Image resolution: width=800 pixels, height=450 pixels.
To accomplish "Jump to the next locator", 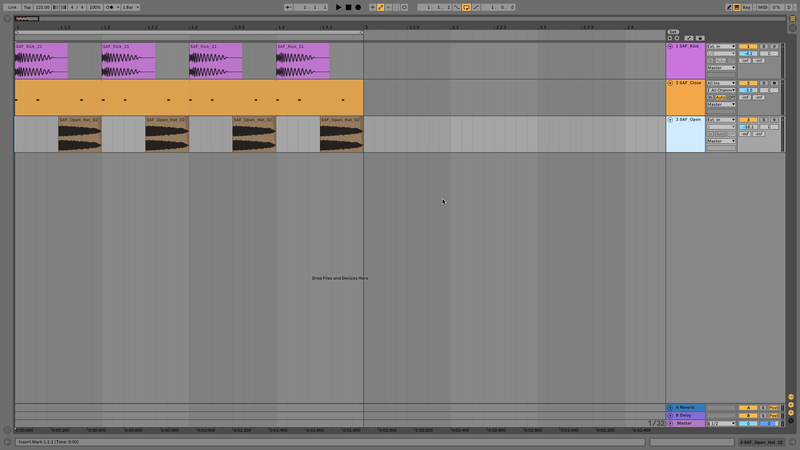I will click(677, 38).
